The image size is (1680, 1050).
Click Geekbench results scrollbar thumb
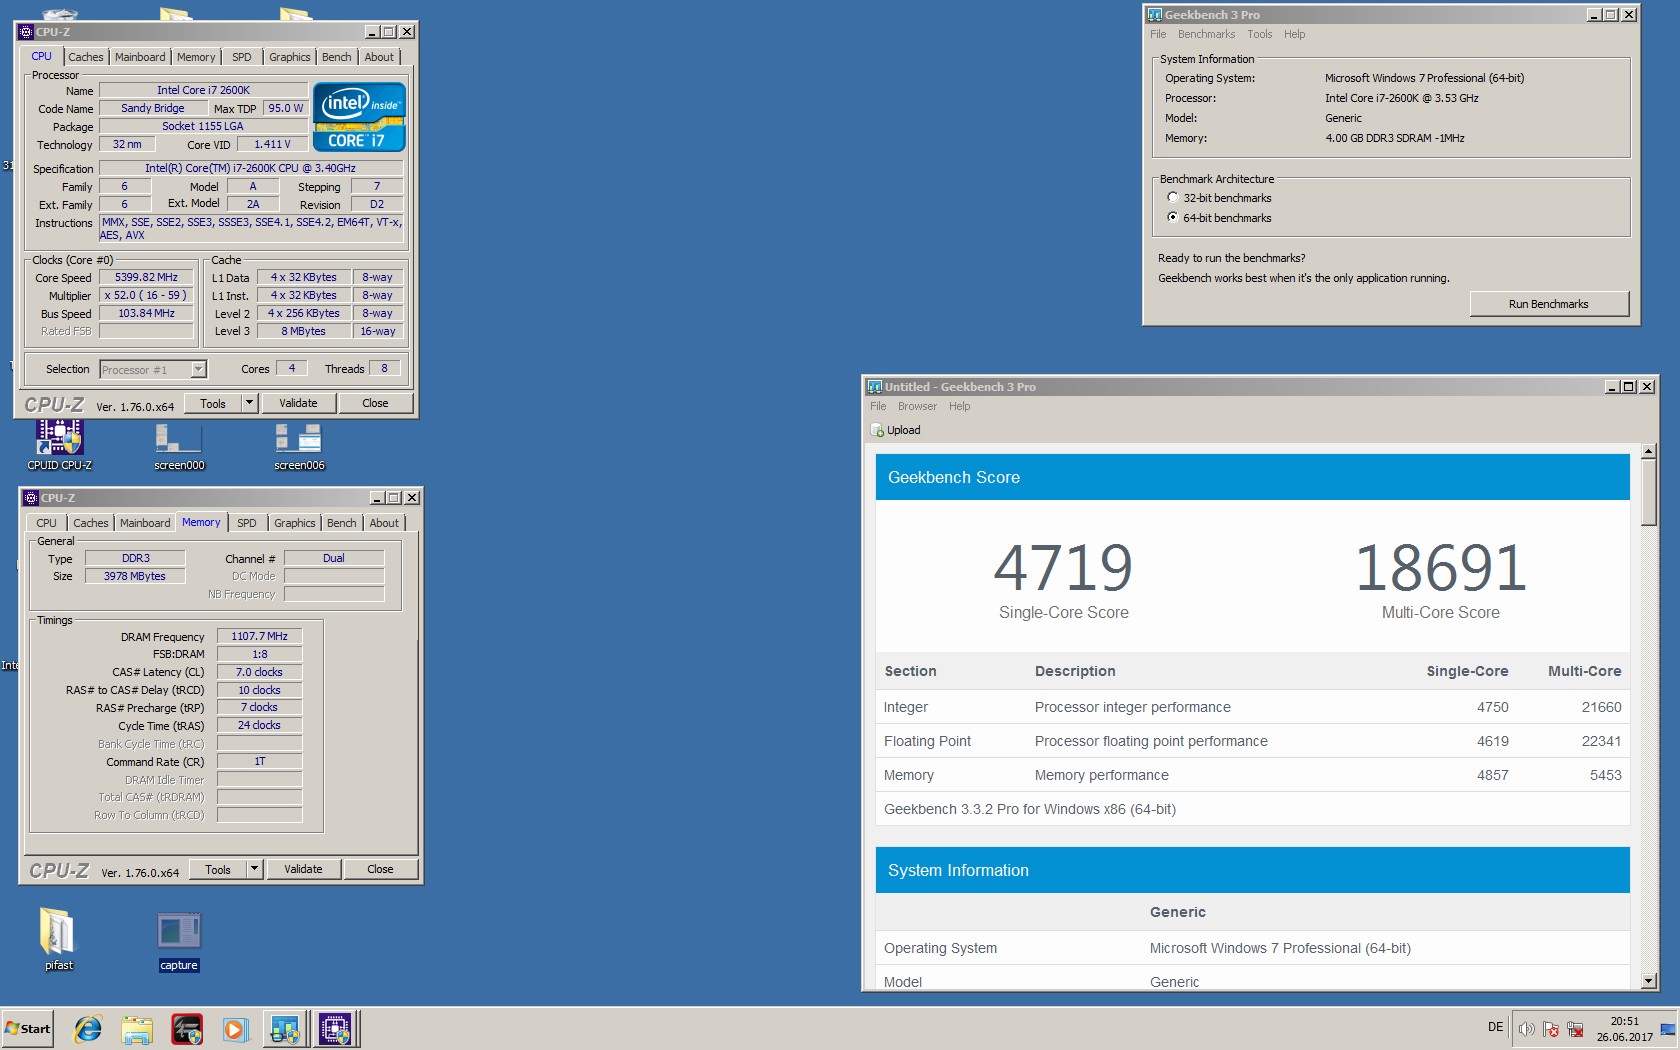point(1649,492)
